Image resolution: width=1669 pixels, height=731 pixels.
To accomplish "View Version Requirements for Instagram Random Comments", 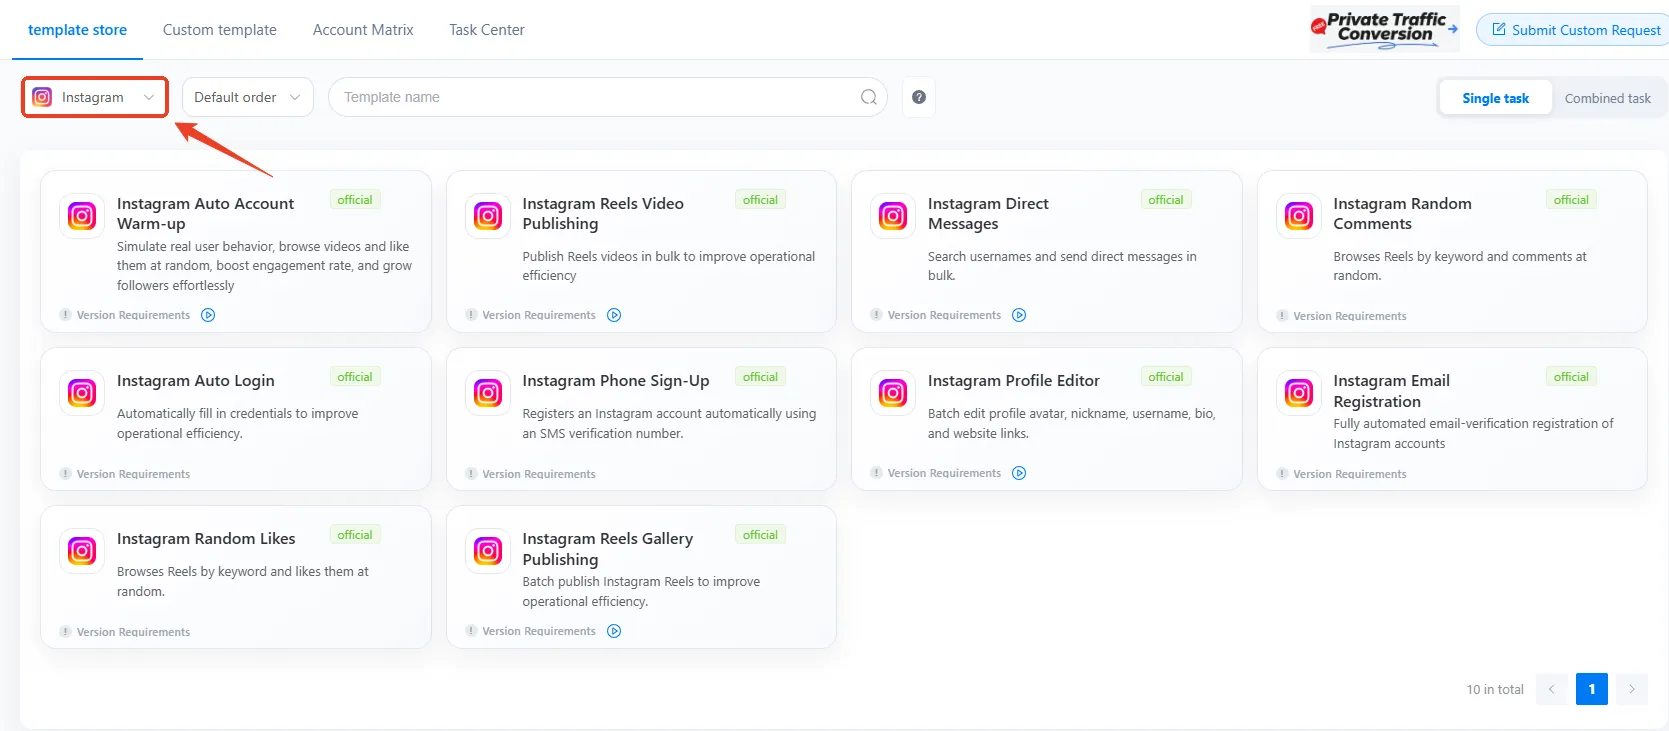I will 1350,316.
